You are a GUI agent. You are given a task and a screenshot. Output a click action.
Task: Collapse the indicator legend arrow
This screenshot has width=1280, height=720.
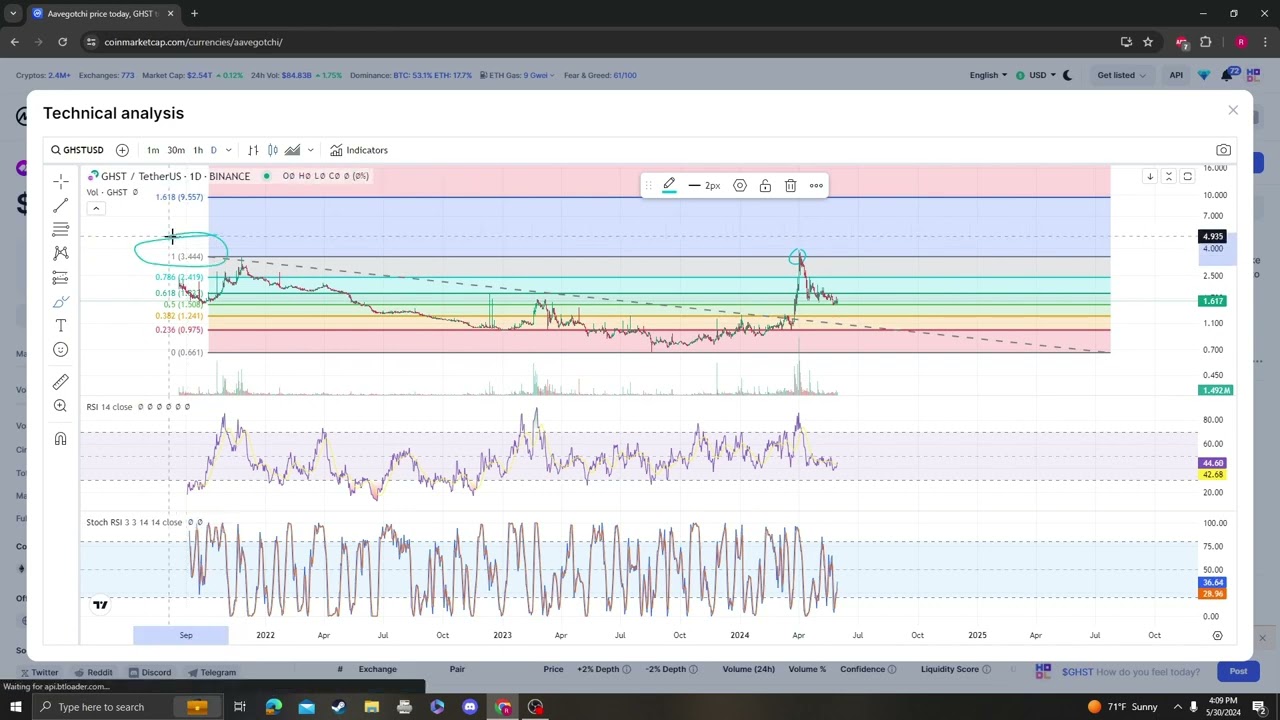pyautogui.click(x=96, y=208)
